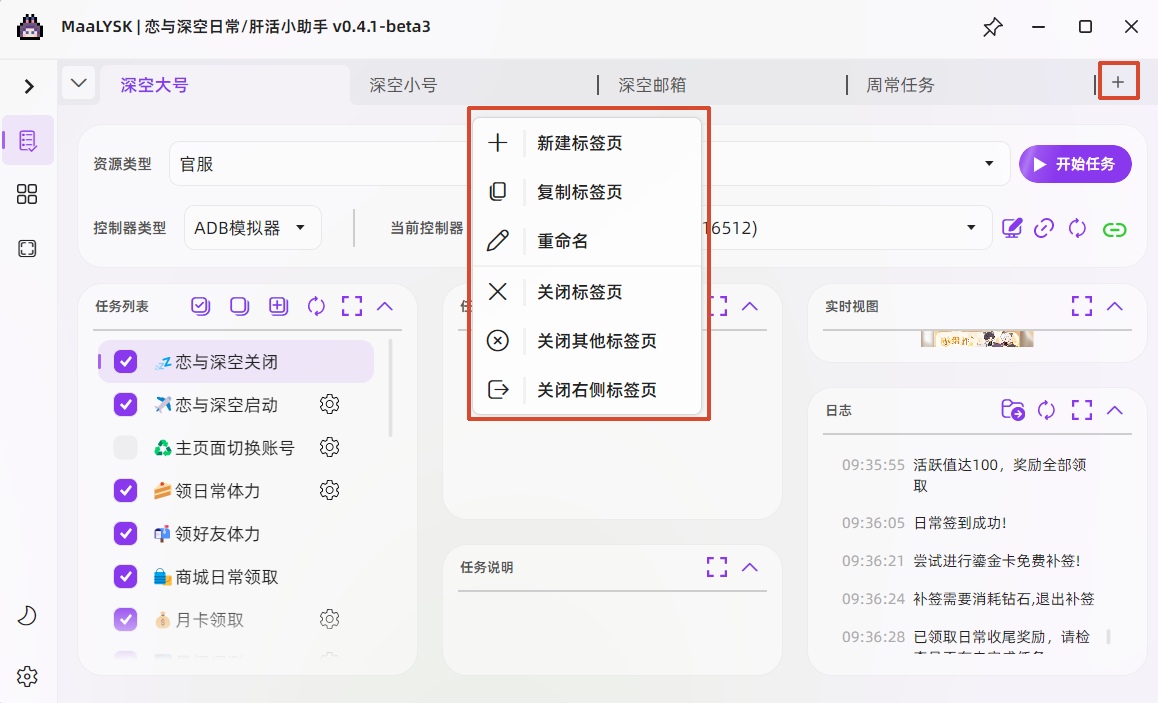Uncheck the 领好友体力 task
The height and width of the screenshot is (703, 1158).
pyautogui.click(x=126, y=533)
